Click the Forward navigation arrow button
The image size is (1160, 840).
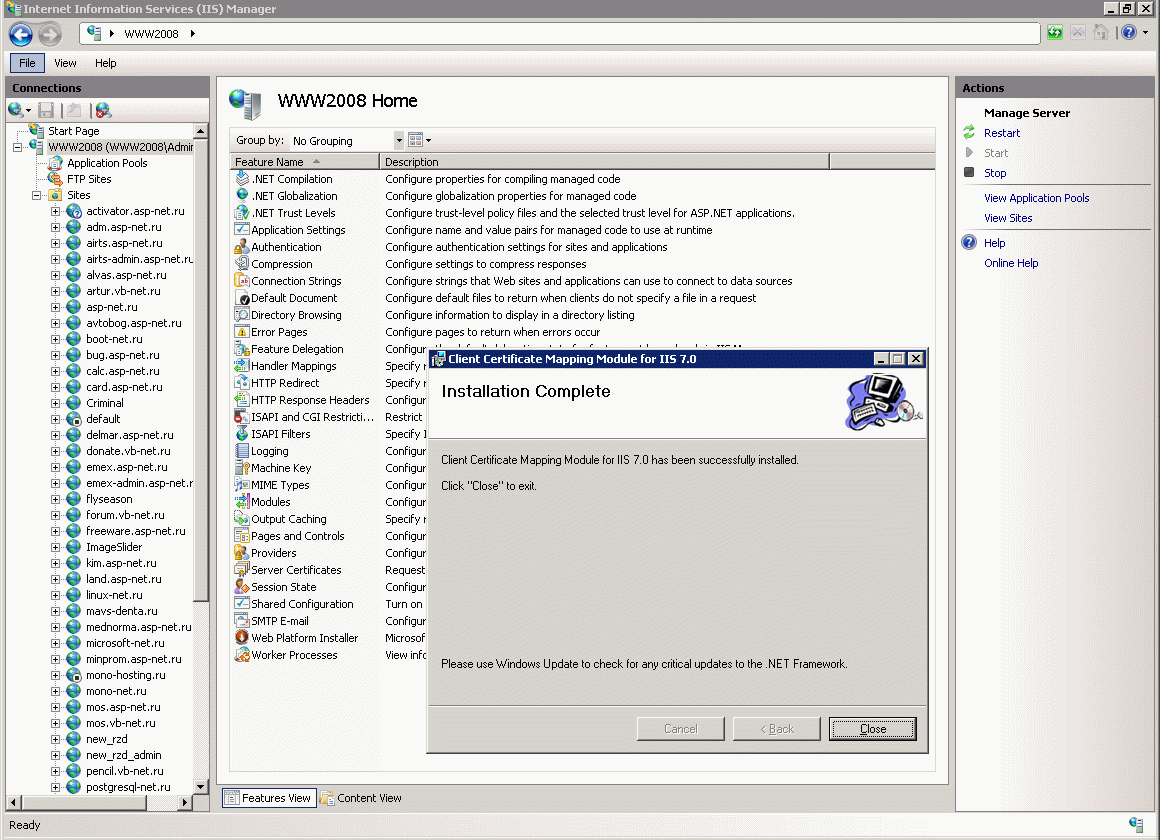pyautogui.click(x=50, y=34)
